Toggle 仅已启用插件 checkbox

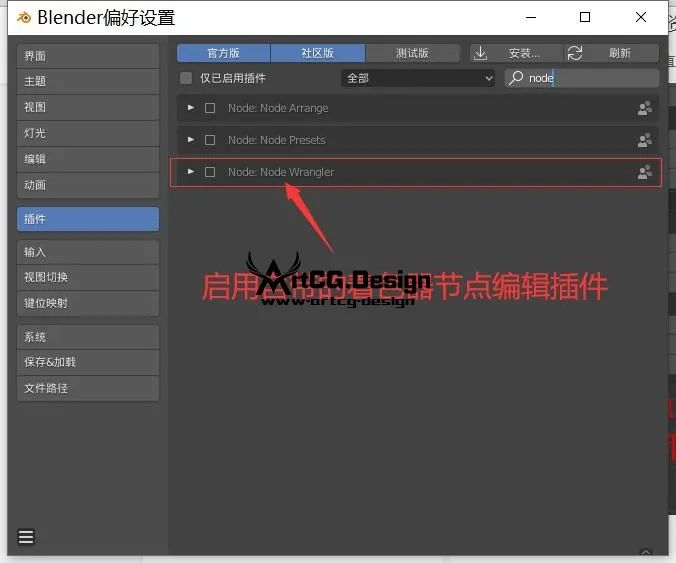pyautogui.click(x=186, y=78)
